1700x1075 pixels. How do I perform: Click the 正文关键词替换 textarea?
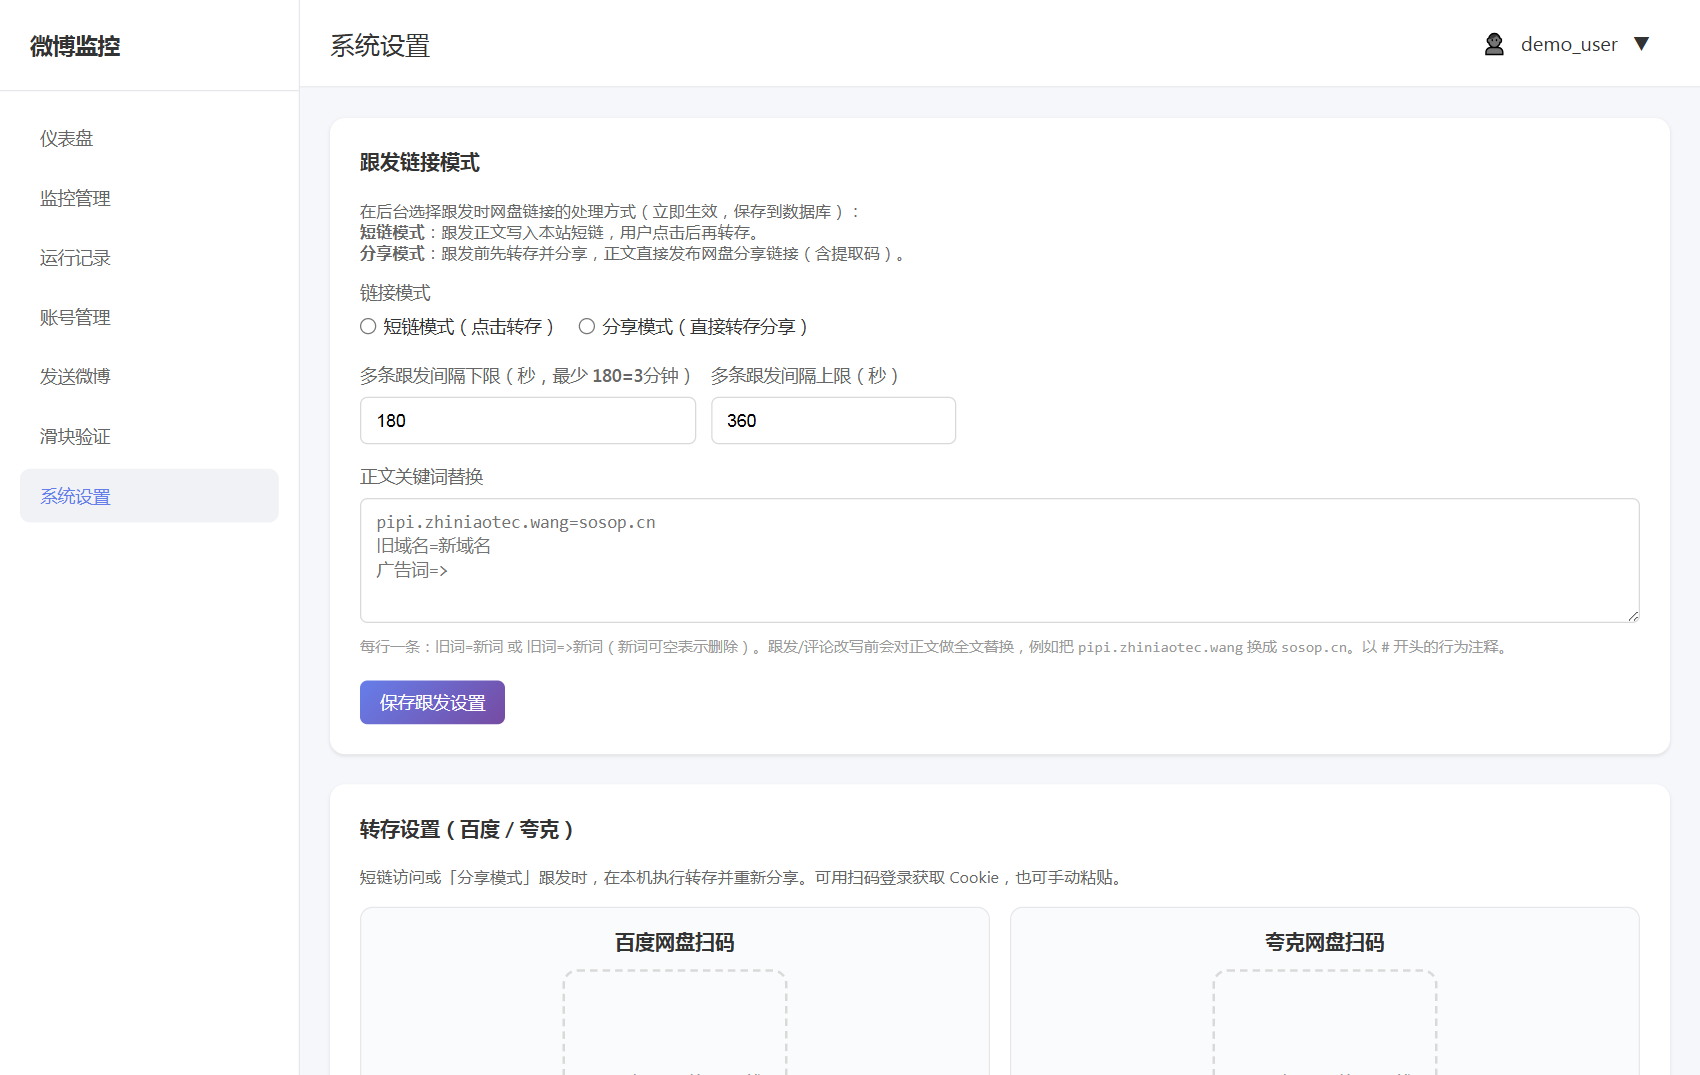click(x=999, y=560)
